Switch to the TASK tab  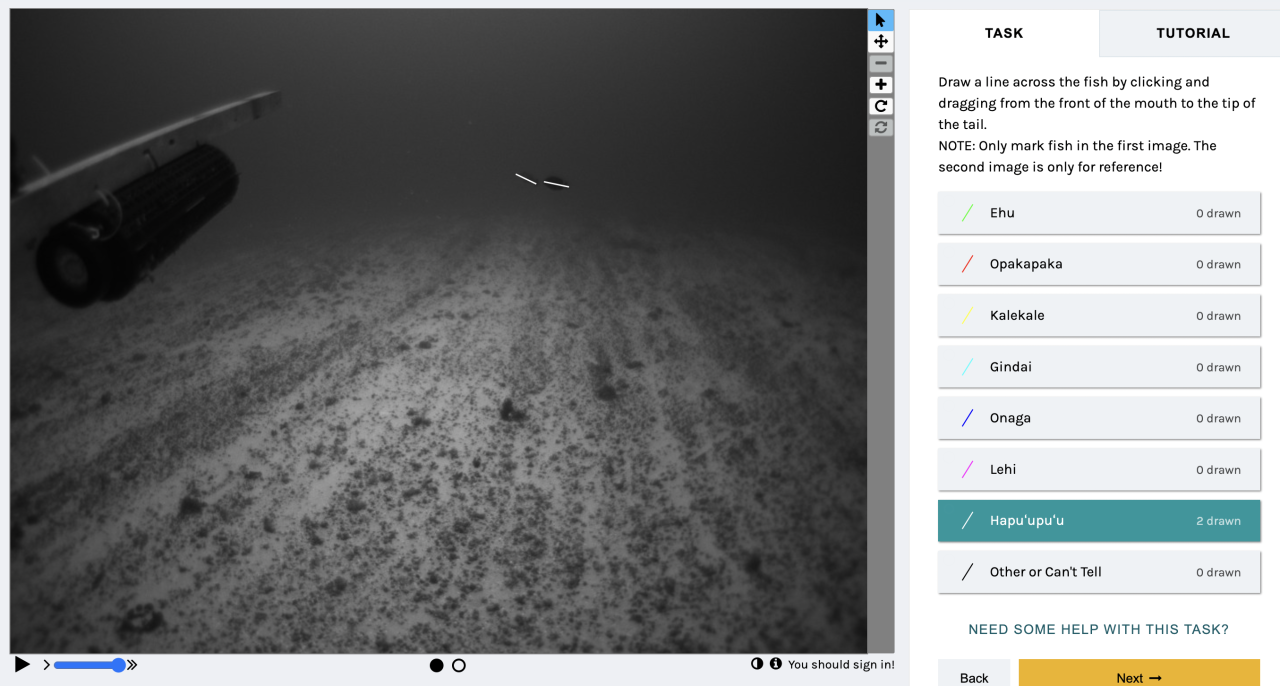coord(1004,33)
